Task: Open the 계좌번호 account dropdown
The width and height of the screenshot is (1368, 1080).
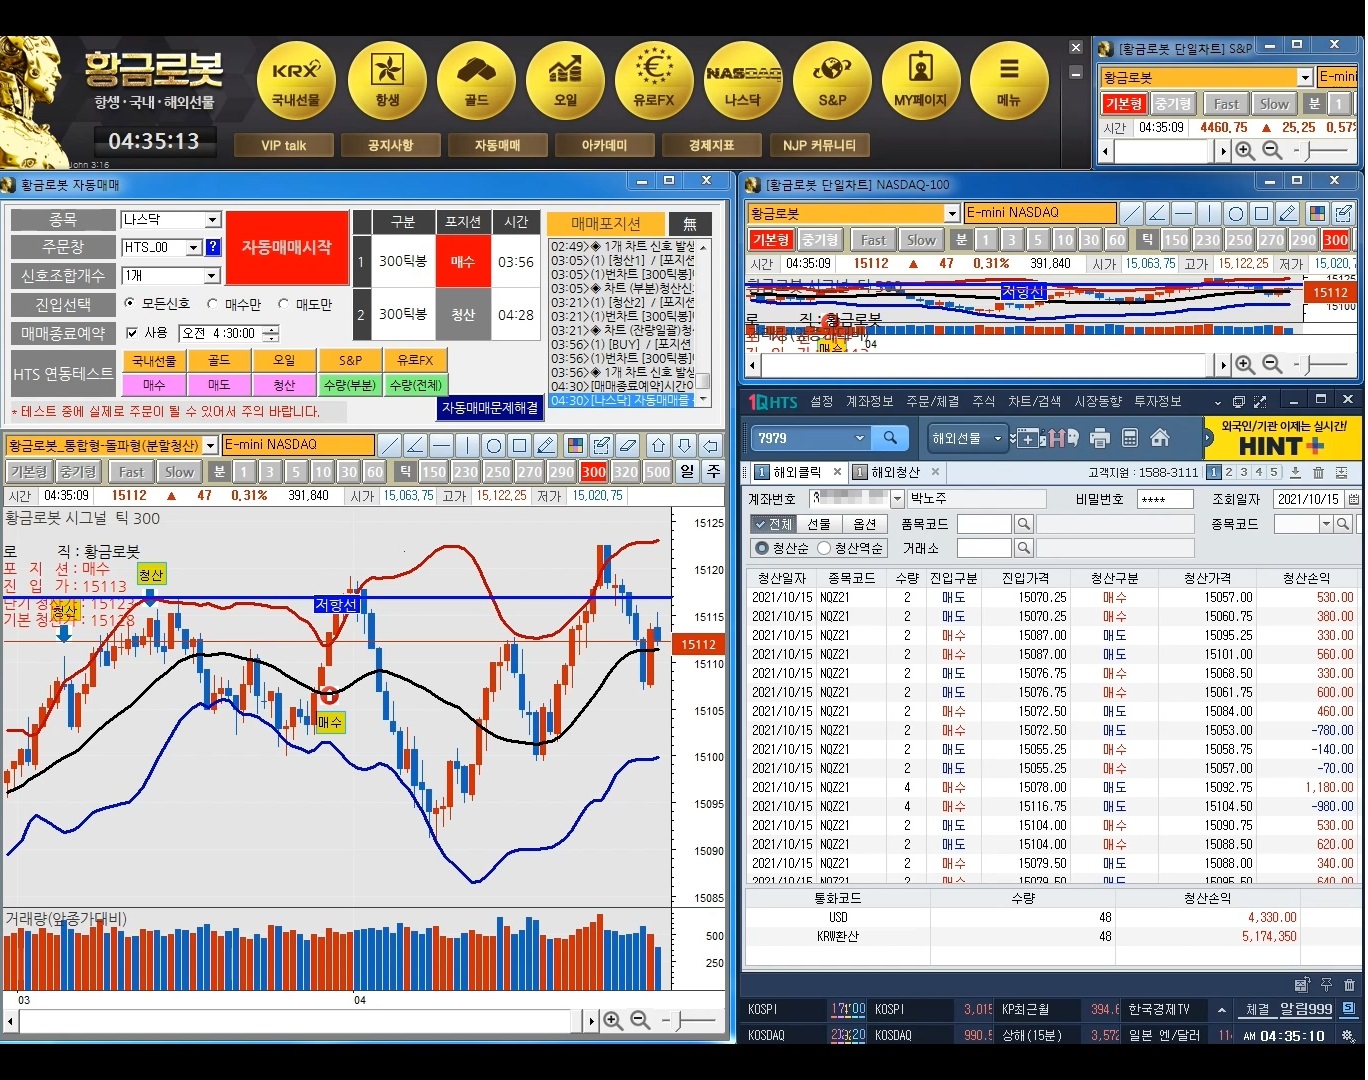Action: (x=897, y=499)
